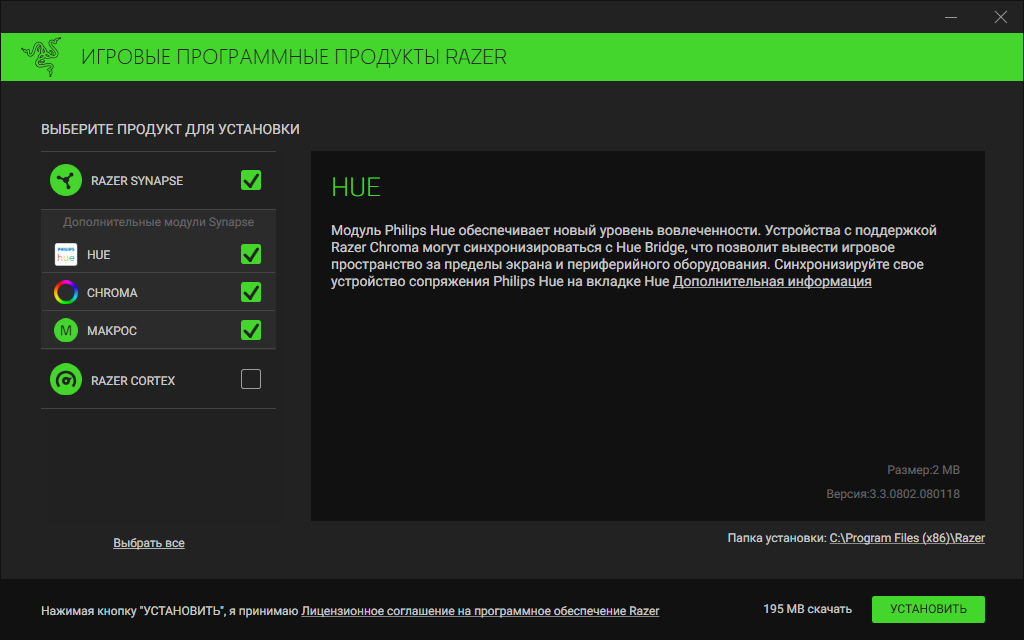Click the Выбрать все link

(149, 543)
